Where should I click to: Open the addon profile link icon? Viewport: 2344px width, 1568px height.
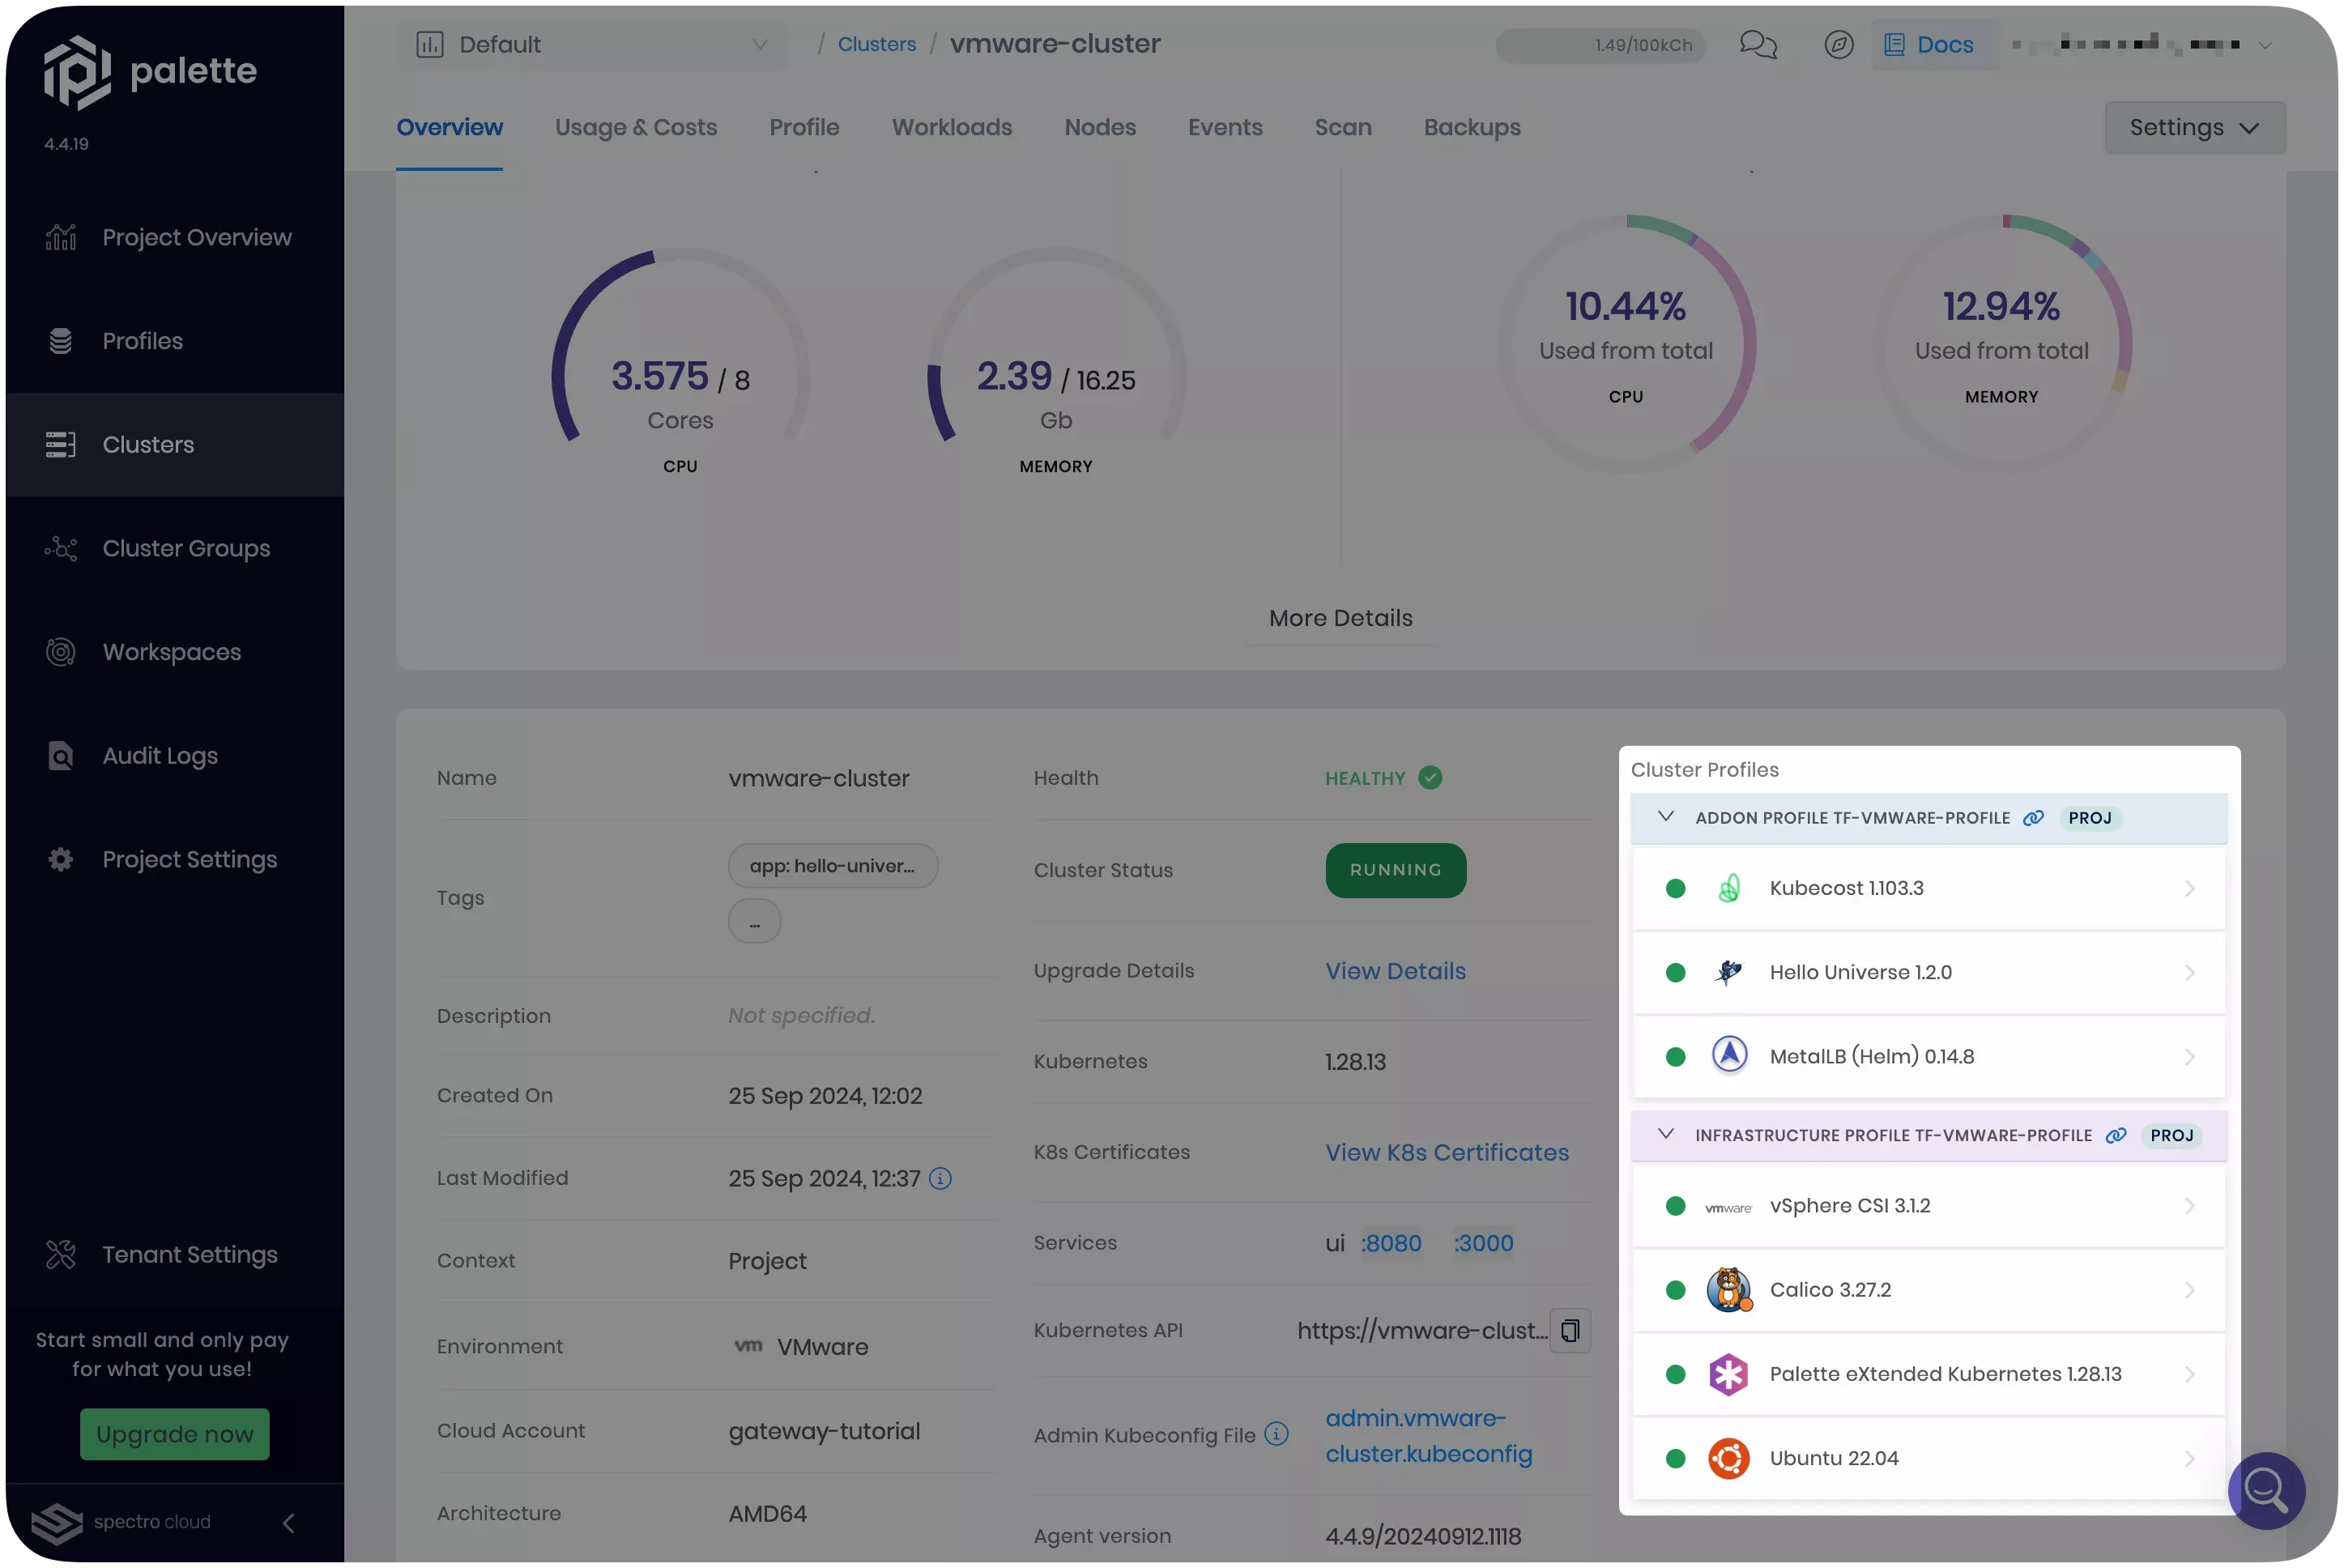click(x=2033, y=818)
